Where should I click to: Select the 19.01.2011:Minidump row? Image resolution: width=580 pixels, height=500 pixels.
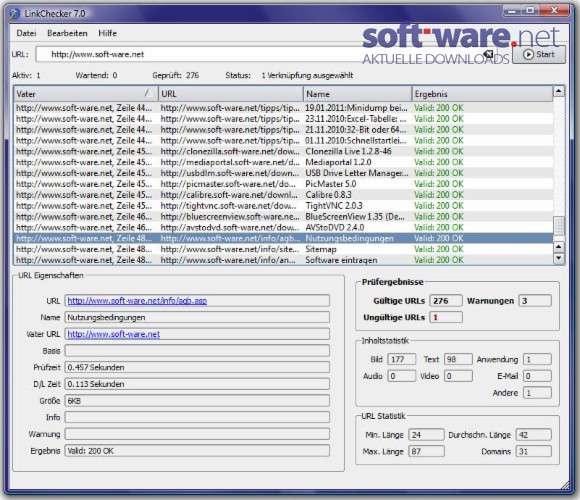284,108
